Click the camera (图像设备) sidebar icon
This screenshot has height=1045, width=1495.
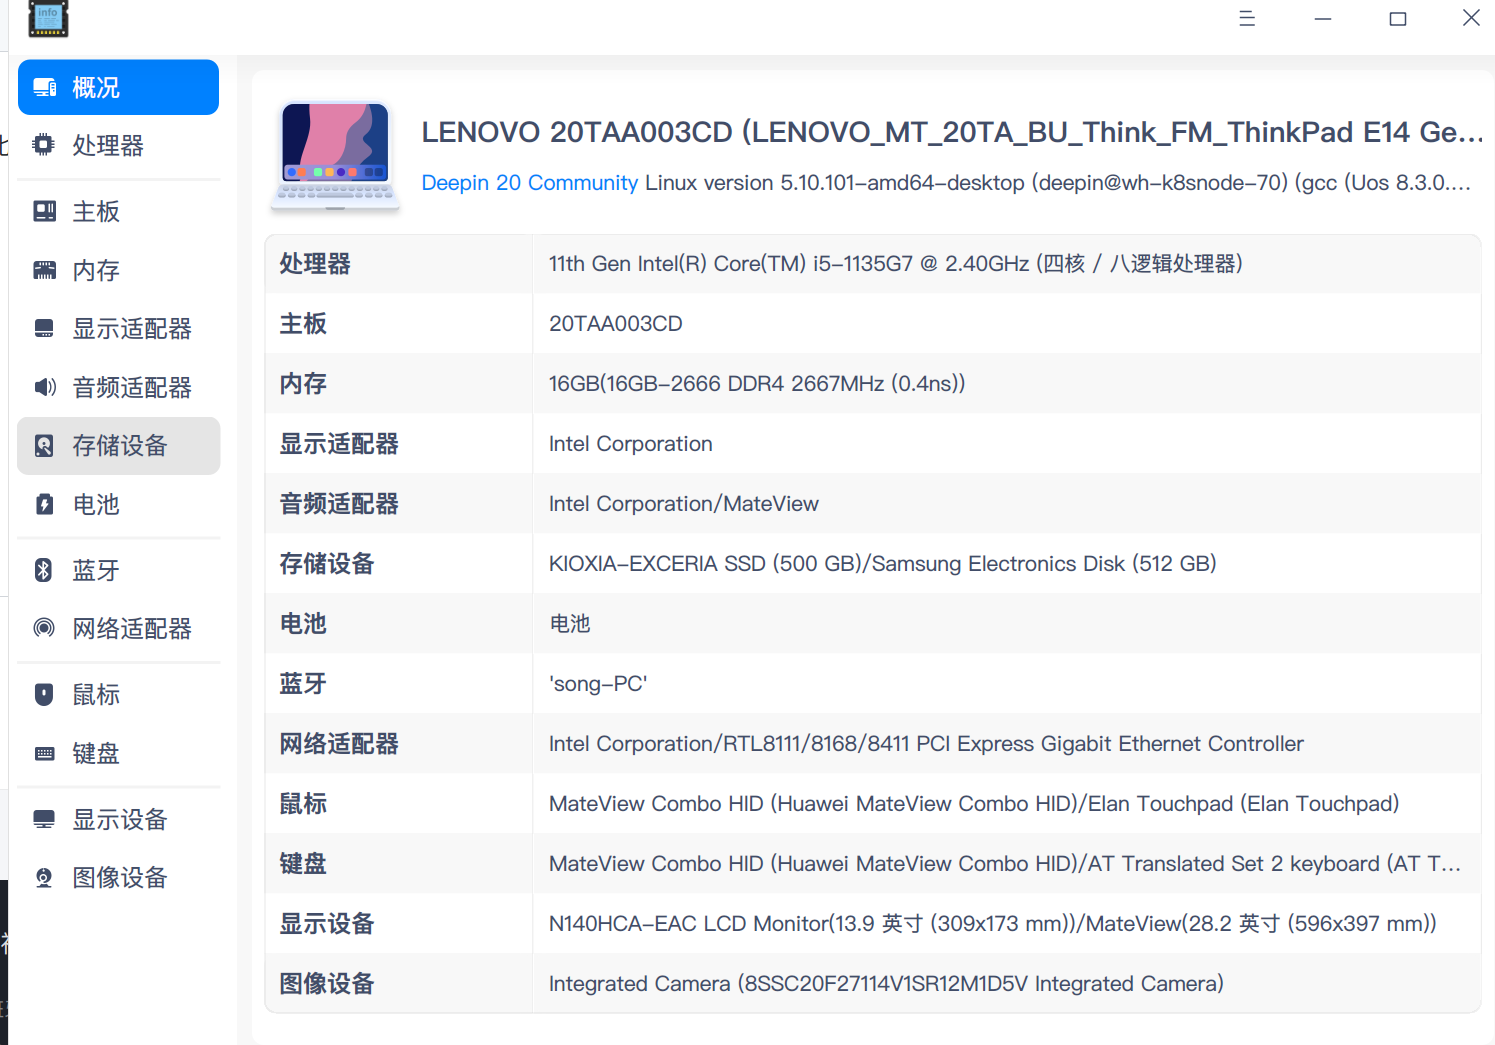pos(44,878)
